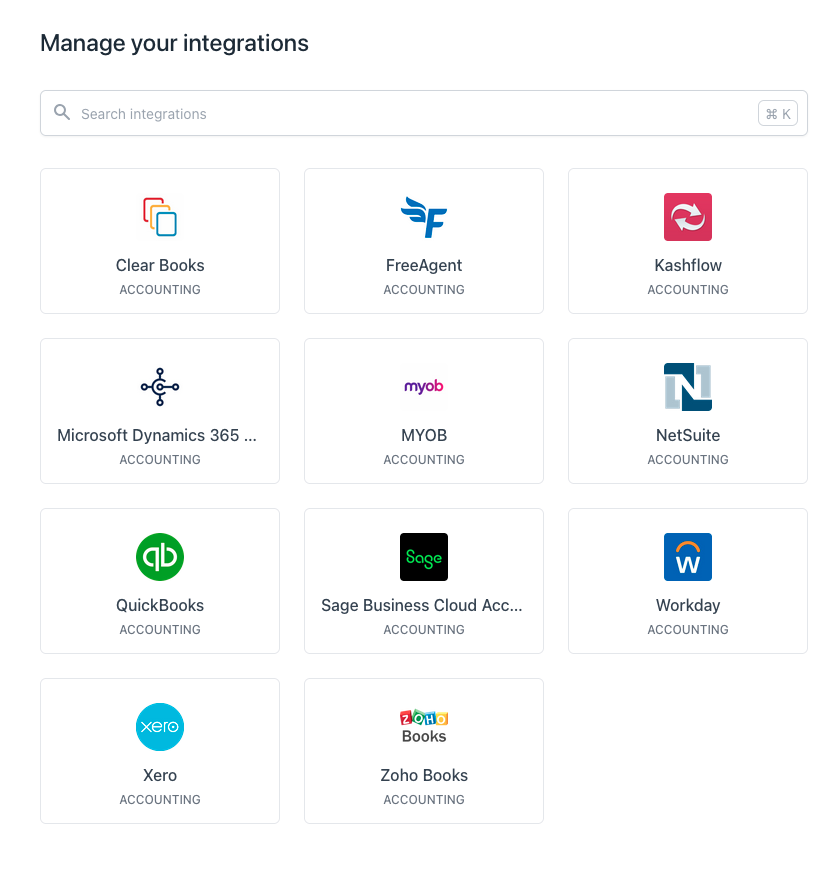The image size is (840, 891).
Task: Click the green QuickBooks logo
Action: (160, 557)
